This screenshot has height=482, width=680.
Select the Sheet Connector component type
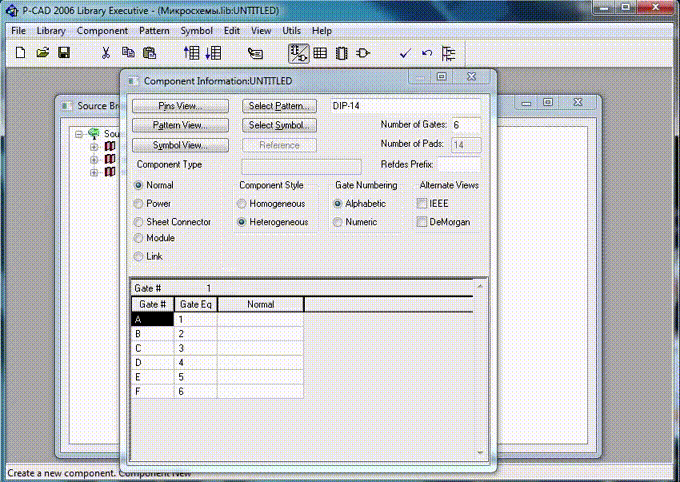tap(138, 222)
